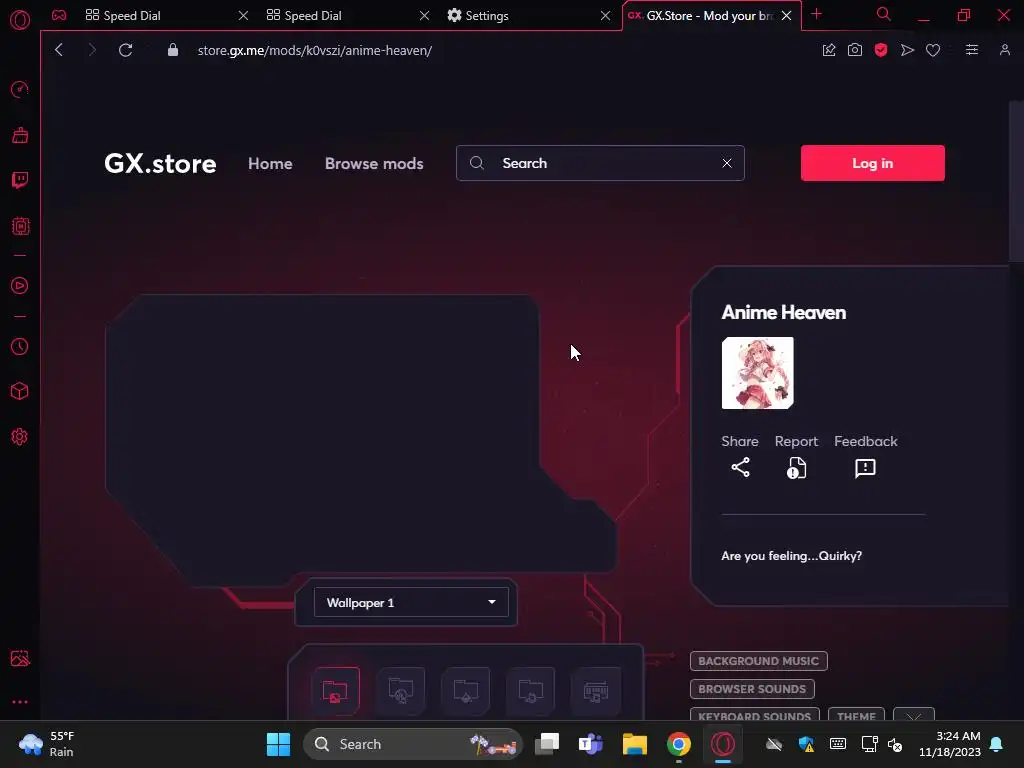
Task: Click the Feedback icon
Action: pos(865,468)
